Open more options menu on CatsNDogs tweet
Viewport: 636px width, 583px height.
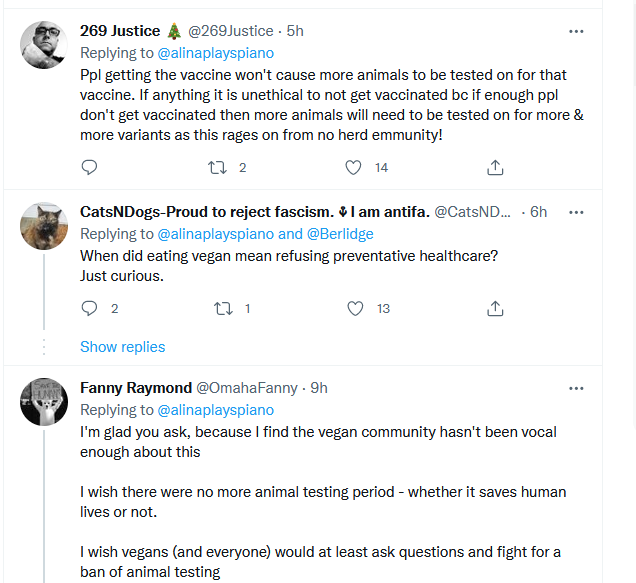pos(576,212)
